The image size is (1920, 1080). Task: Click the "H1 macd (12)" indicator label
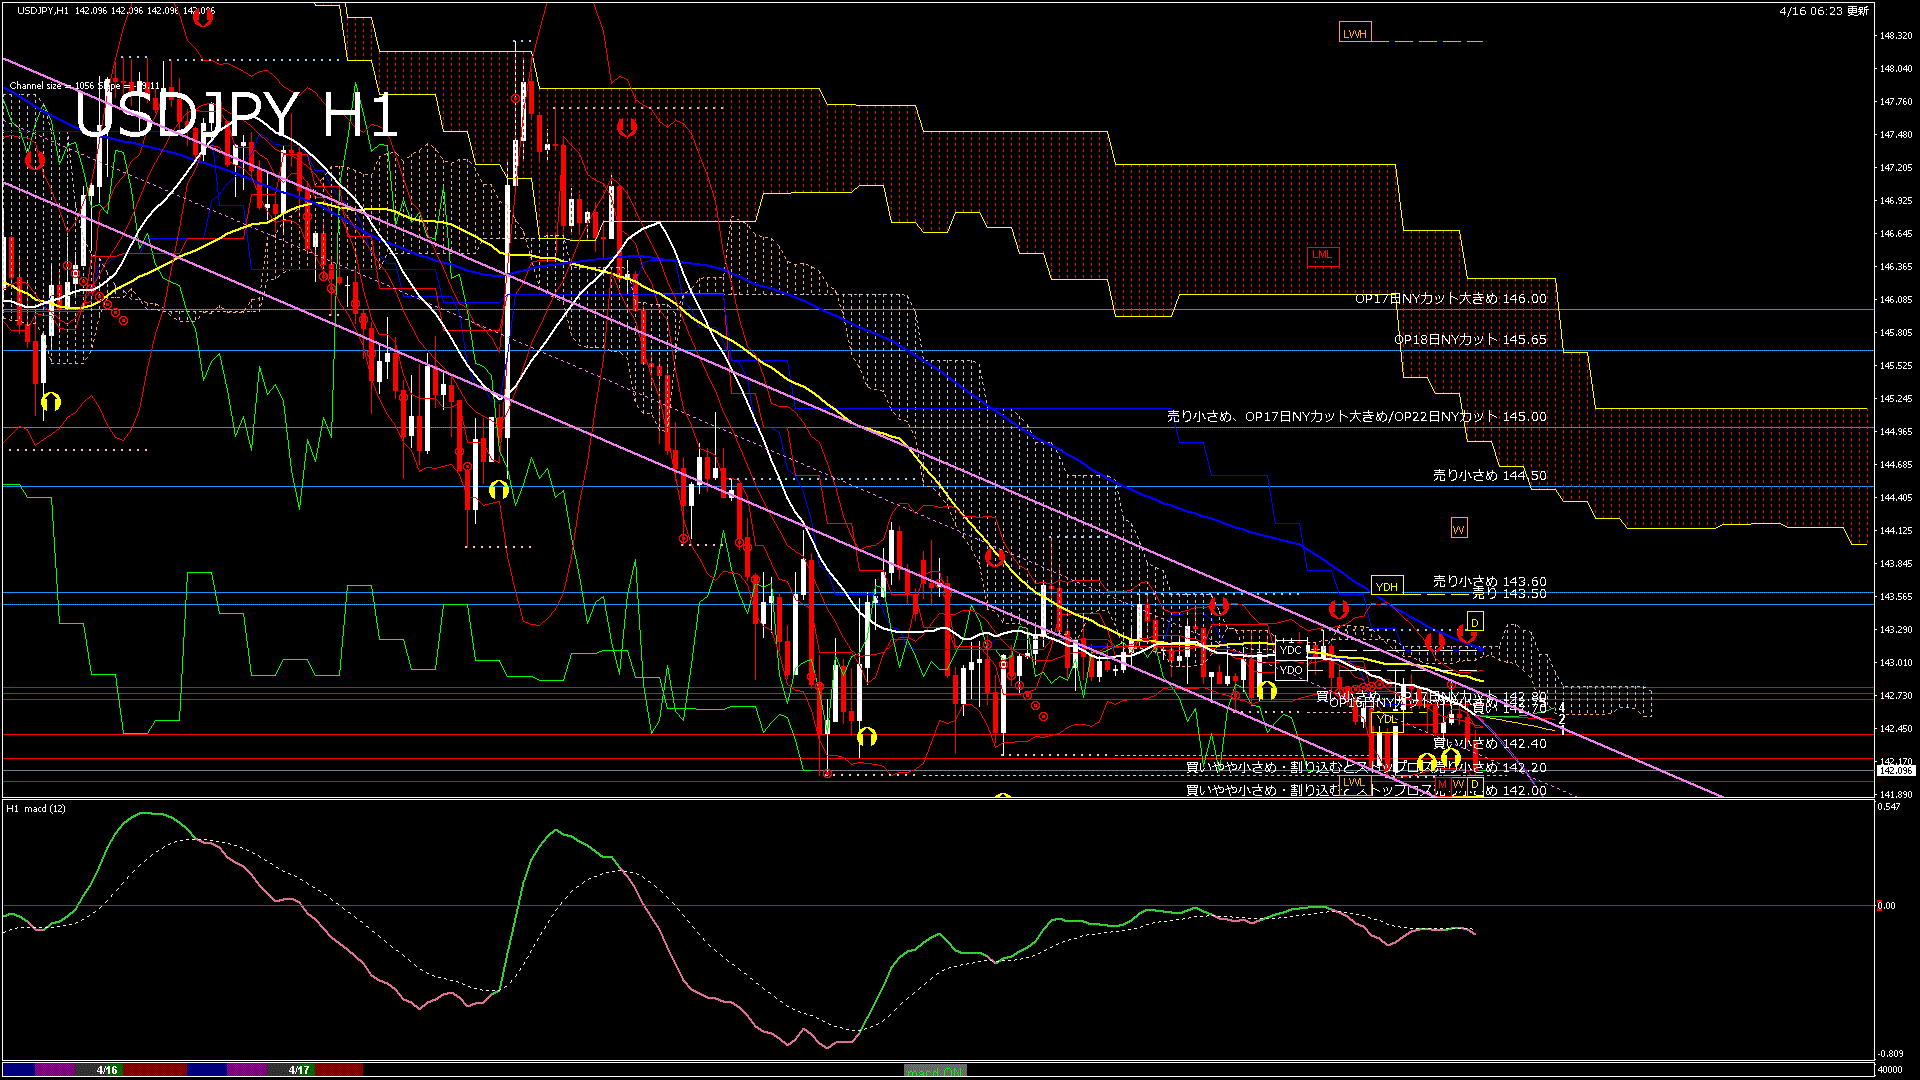pyautogui.click(x=36, y=808)
